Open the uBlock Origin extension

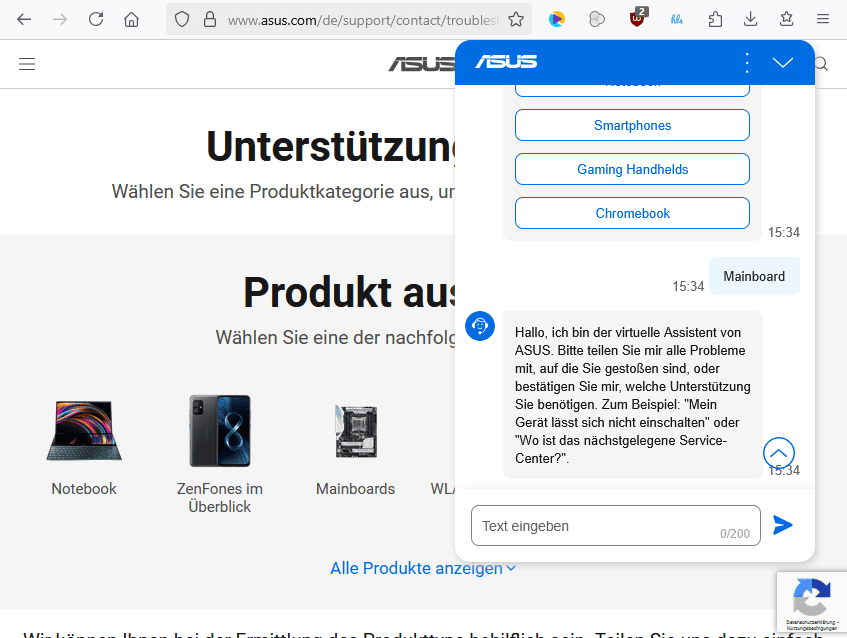(637, 19)
